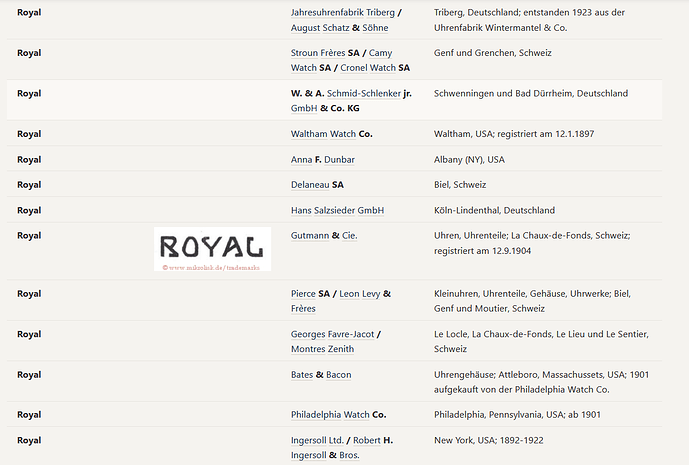Click the 'Triberg, Deutschland; entstanden 1923' description
Image resolution: width=689 pixels, height=465 pixels.
tap(529, 20)
